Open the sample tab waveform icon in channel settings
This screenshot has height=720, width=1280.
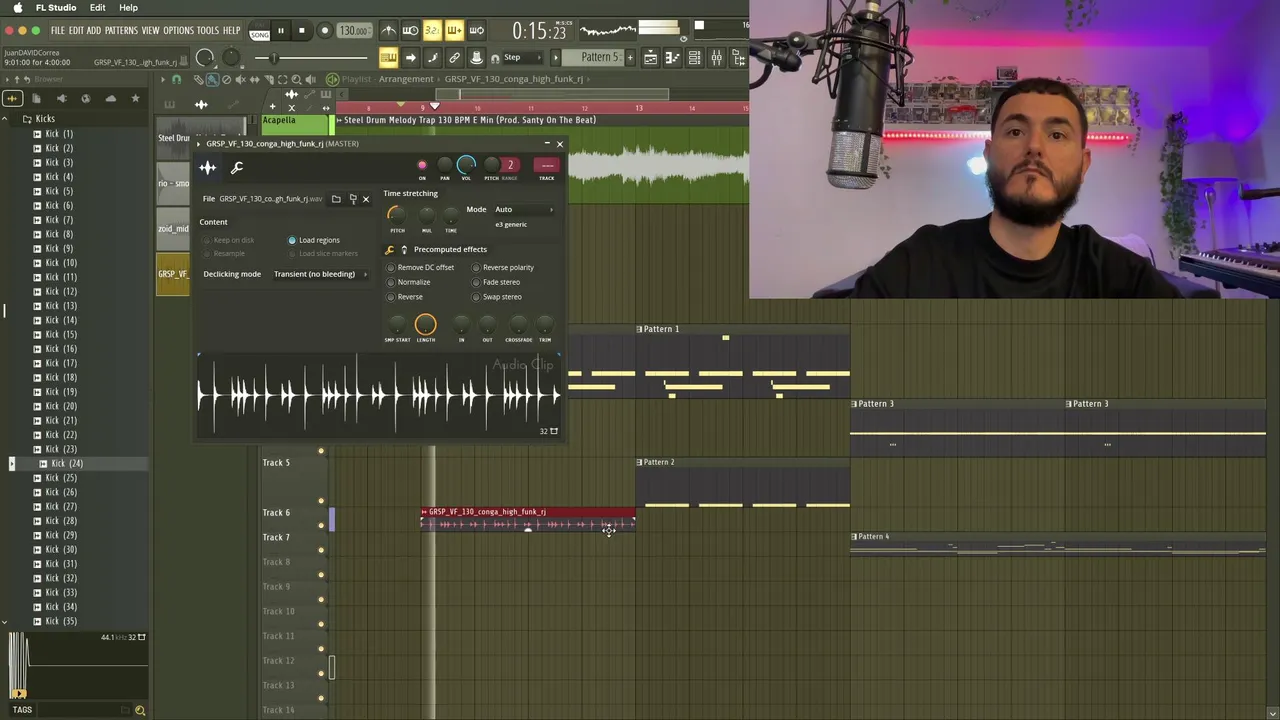pos(208,168)
